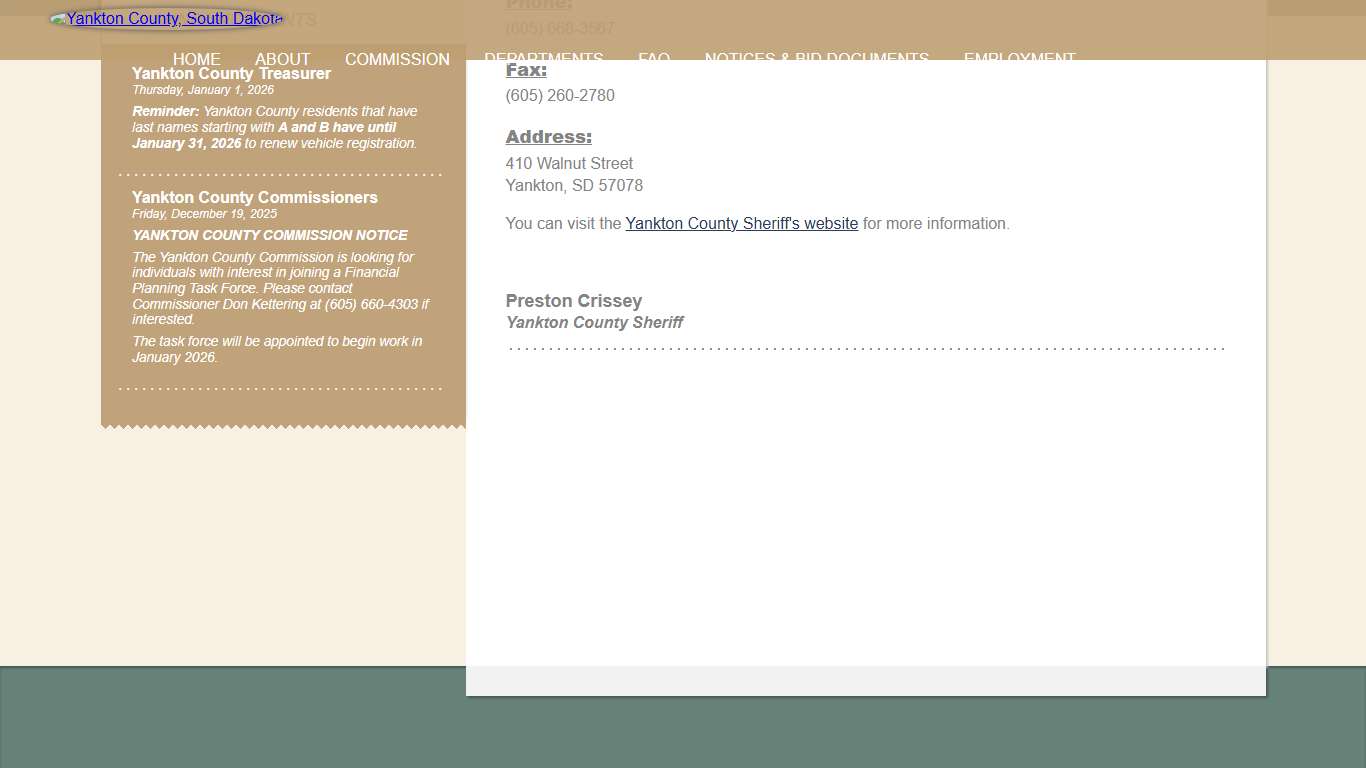The width and height of the screenshot is (1366, 768).
Task: Click the Yankton County Treasurer announcement title
Action: (231, 74)
